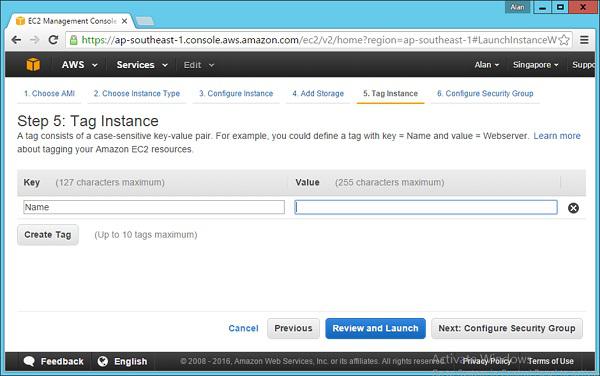Bookmark this page with star icon

point(564,40)
